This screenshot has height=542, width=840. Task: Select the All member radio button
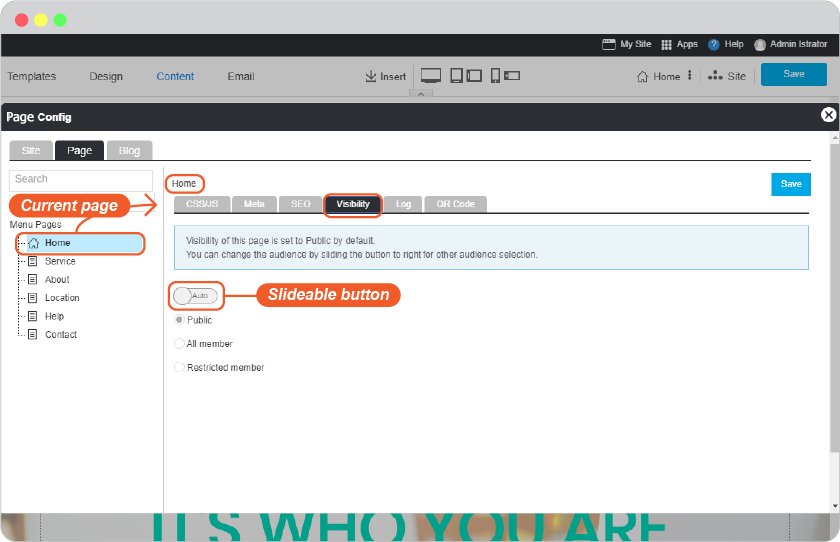179,343
